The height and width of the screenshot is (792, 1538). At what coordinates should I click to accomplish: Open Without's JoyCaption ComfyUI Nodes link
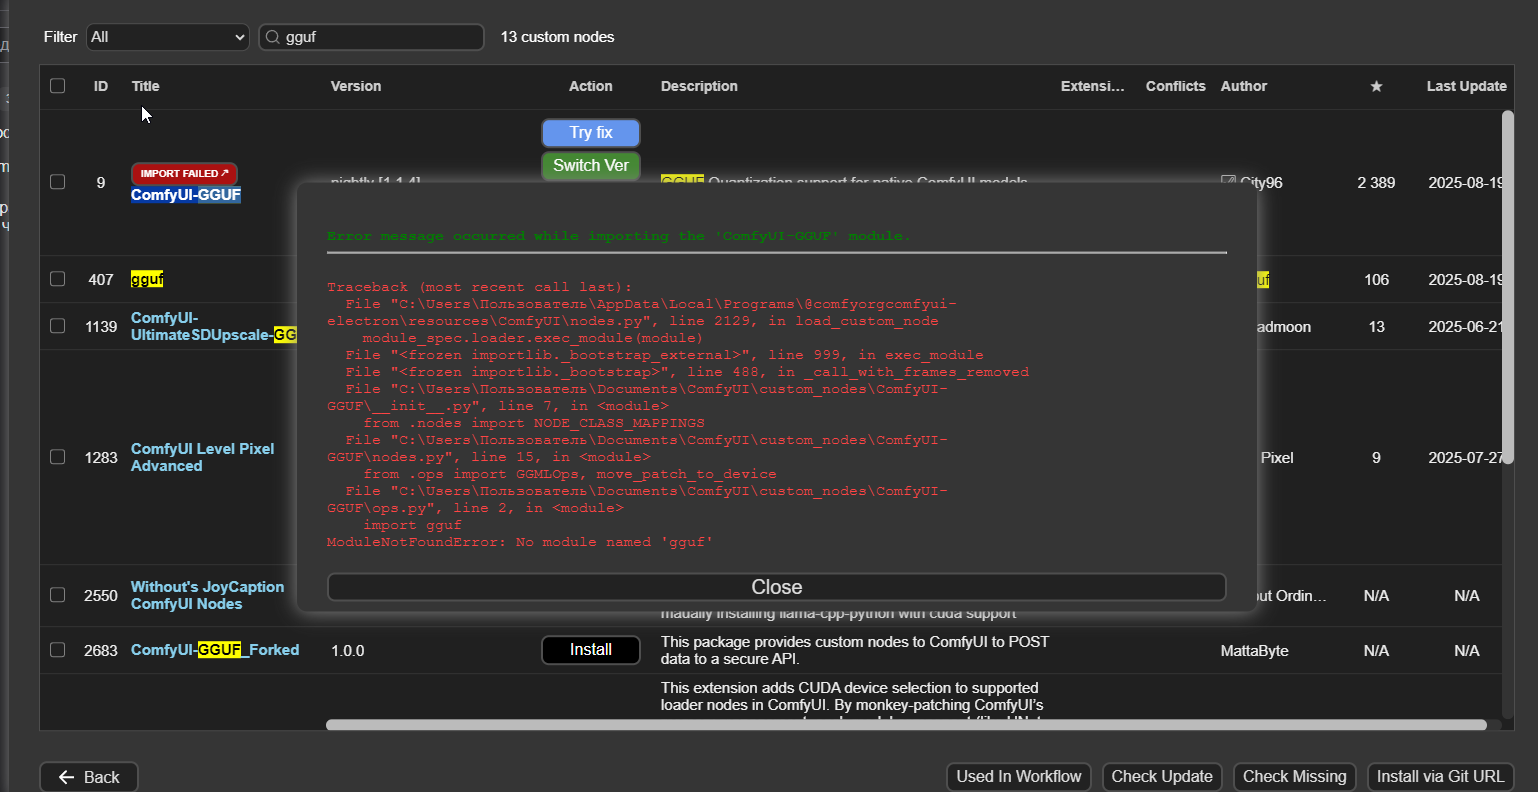pyautogui.click(x=207, y=595)
